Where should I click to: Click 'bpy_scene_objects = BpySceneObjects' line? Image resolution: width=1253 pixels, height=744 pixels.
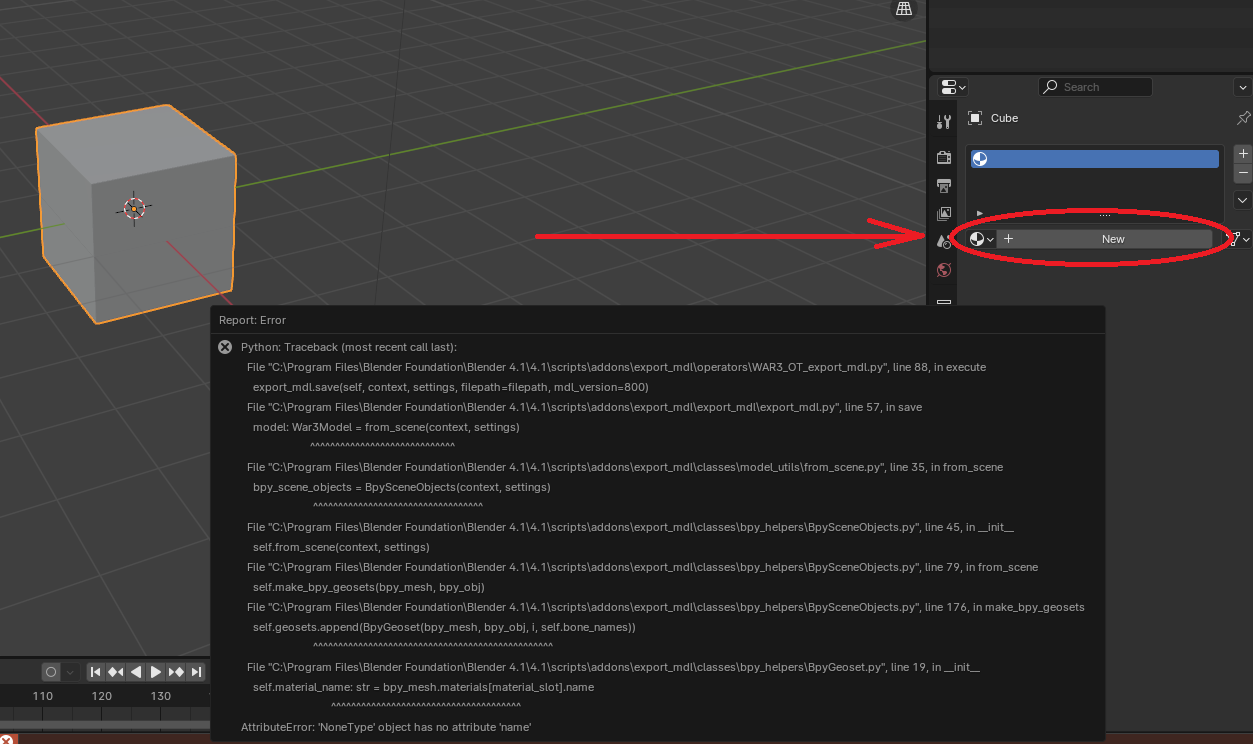(402, 487)
